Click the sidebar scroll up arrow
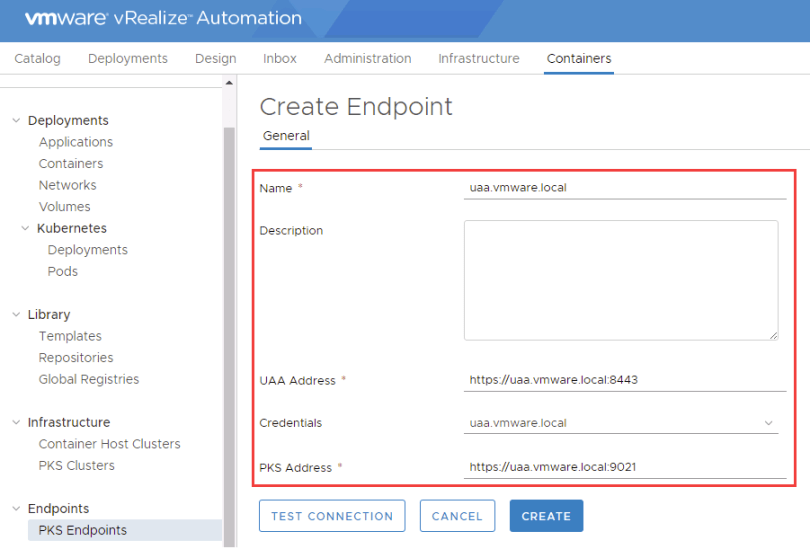The width and height of the screenshot is (810, 558). click(x=229, y=83)
